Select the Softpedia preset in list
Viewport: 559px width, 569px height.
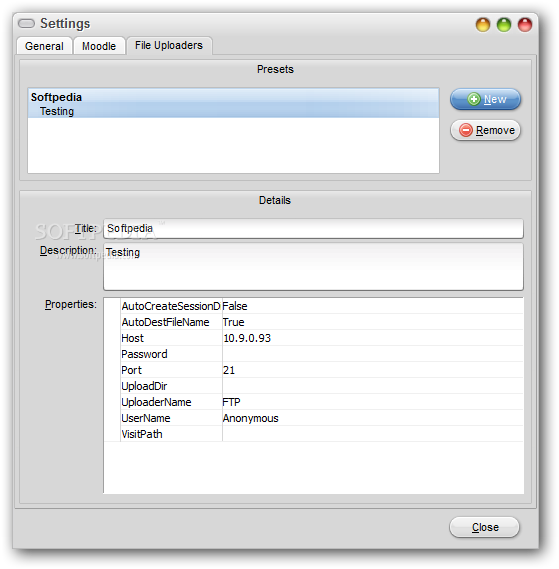pyautogui.click(x=233, y=103)
